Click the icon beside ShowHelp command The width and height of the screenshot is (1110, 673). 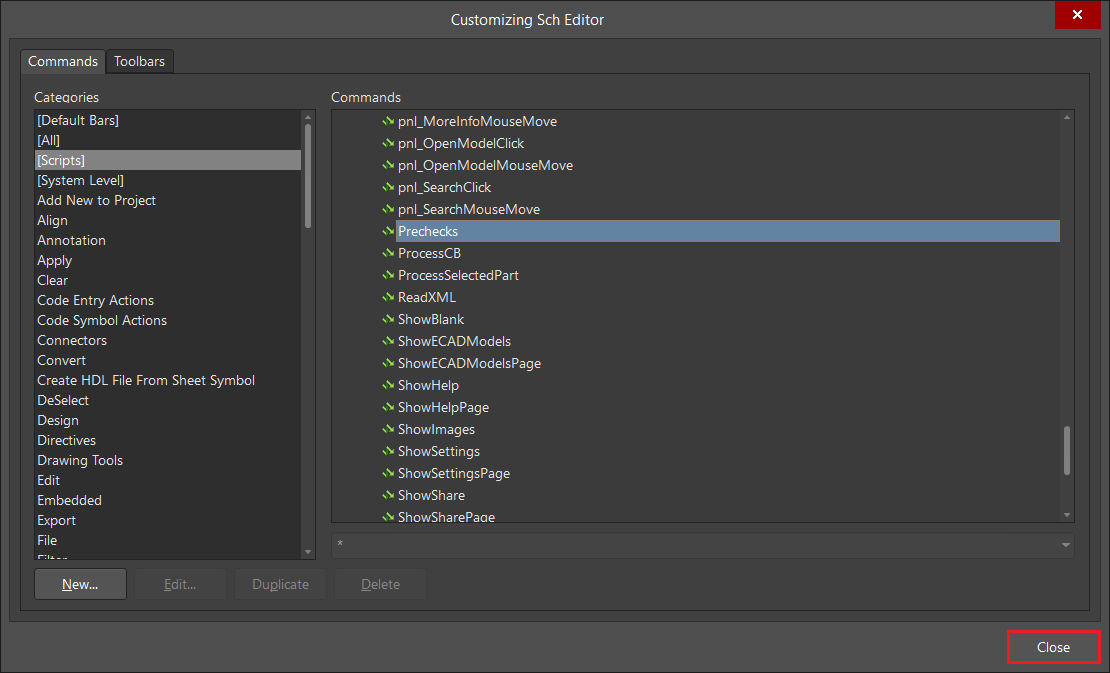click(x=388, y=385)
